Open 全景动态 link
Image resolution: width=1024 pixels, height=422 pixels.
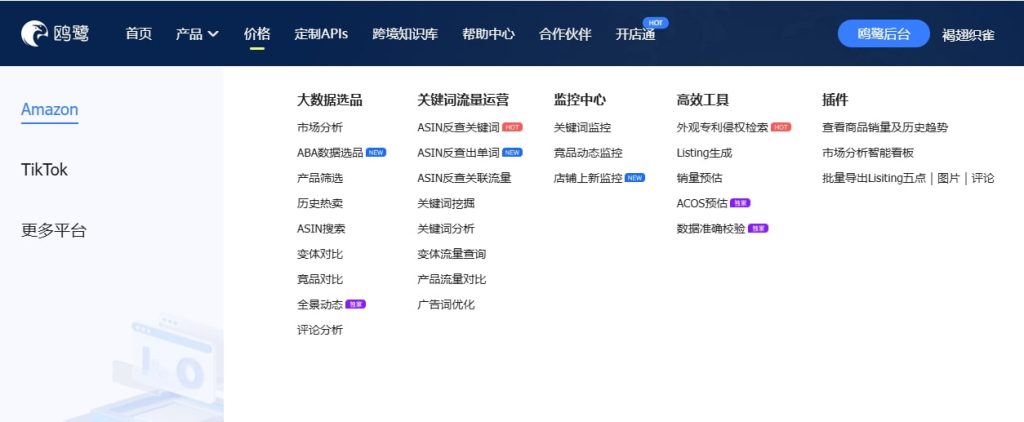[x=319, y=304]
